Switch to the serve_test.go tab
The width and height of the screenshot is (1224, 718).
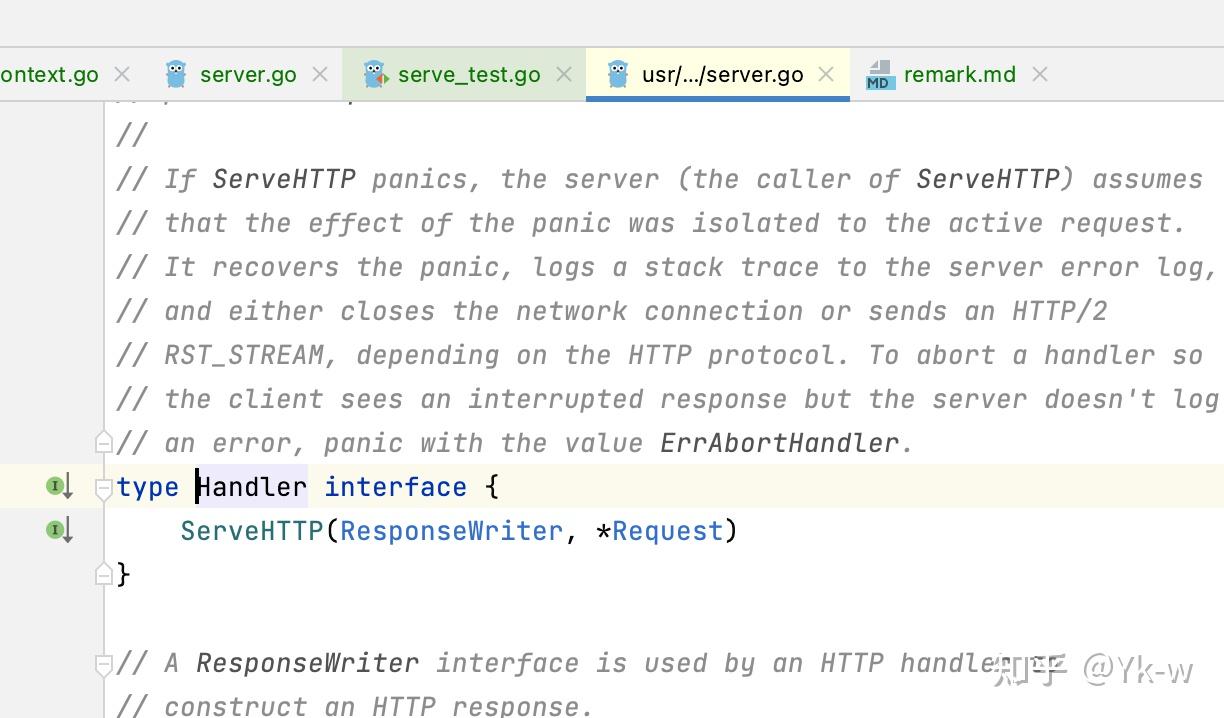pos(468,73)
